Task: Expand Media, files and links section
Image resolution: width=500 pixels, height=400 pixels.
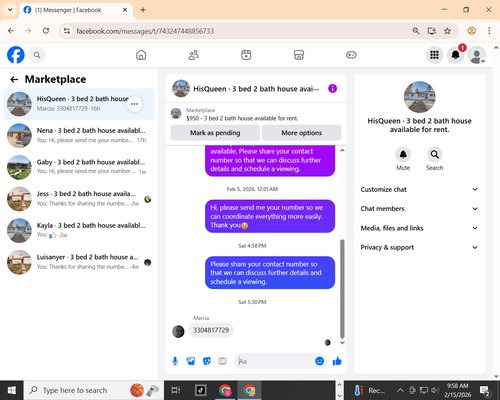Action: (x=419, y=228)
